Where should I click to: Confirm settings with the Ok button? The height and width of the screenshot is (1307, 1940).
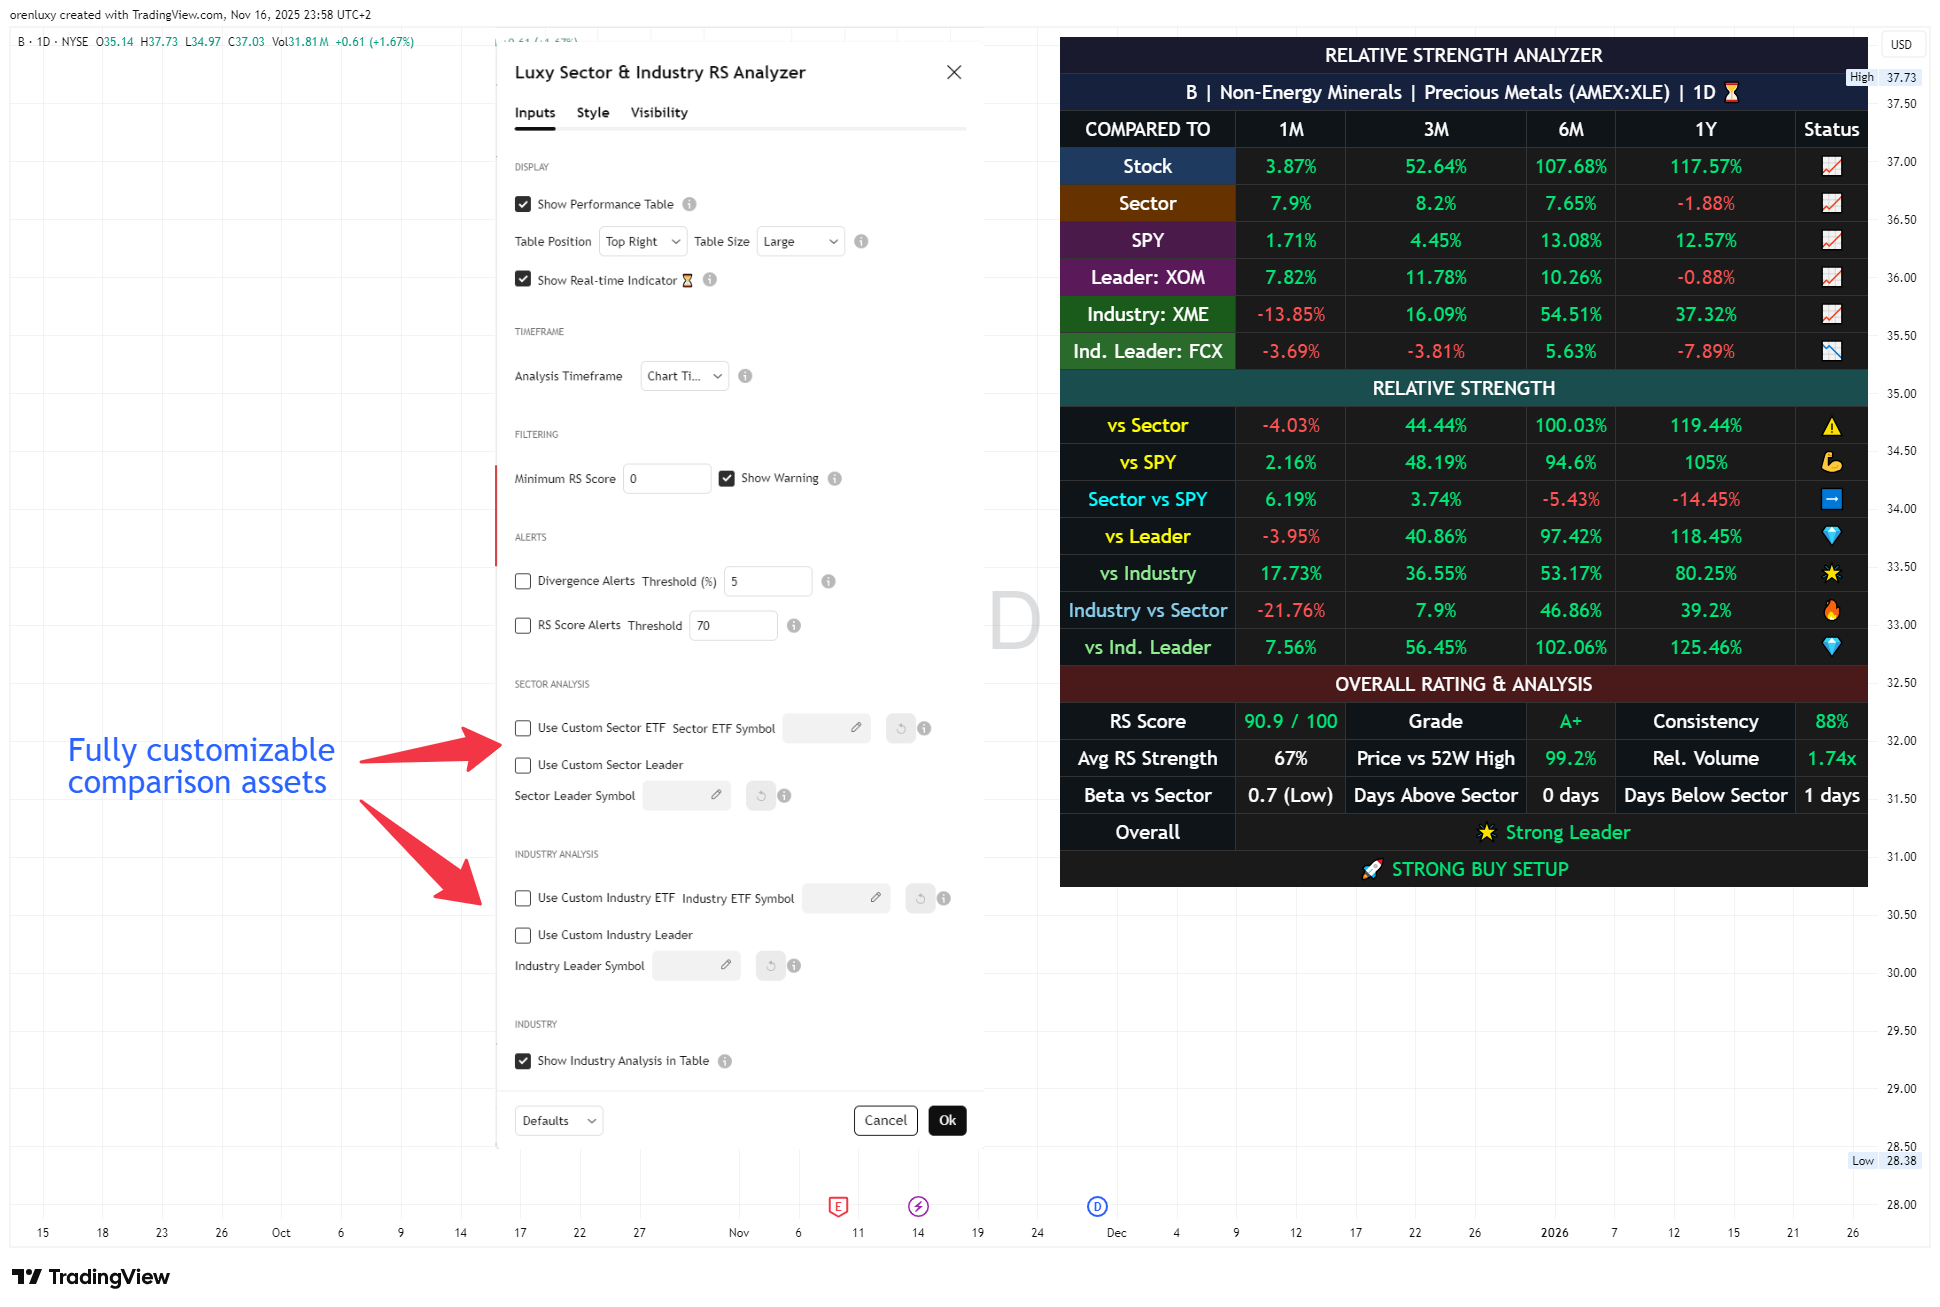tap(948, 1121)
